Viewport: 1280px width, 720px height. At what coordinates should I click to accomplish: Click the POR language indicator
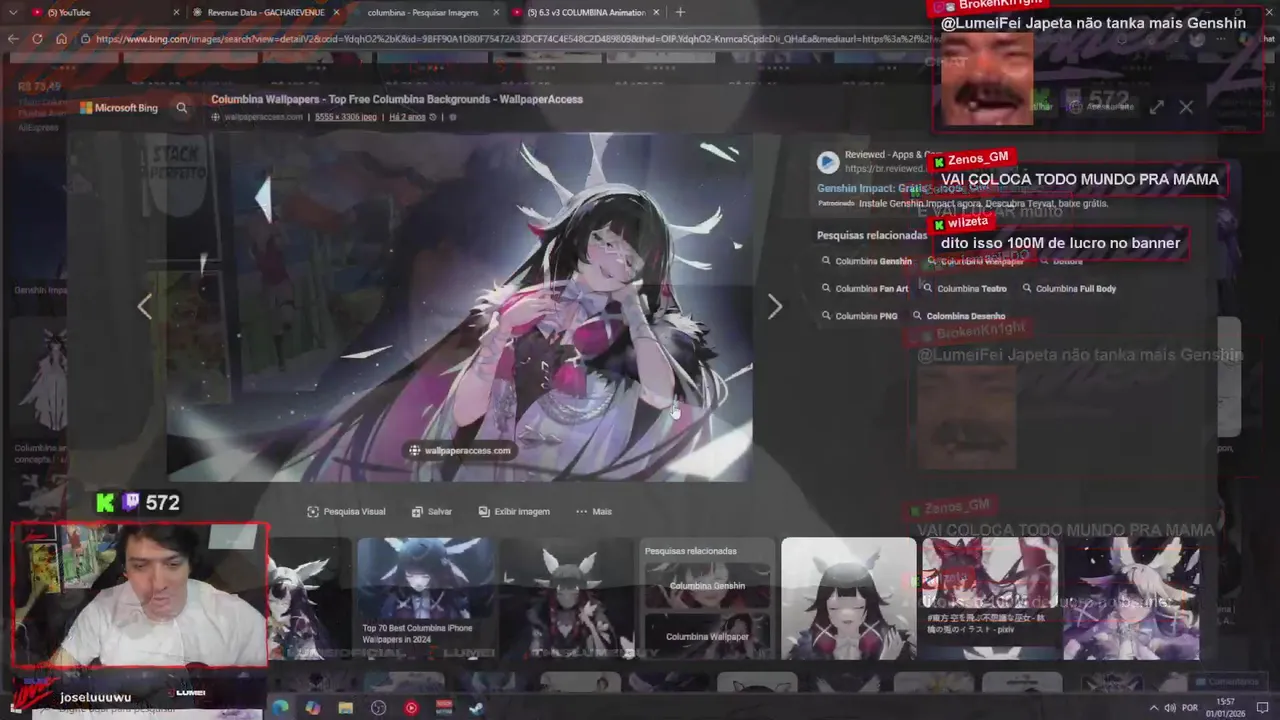point(1191,707)
